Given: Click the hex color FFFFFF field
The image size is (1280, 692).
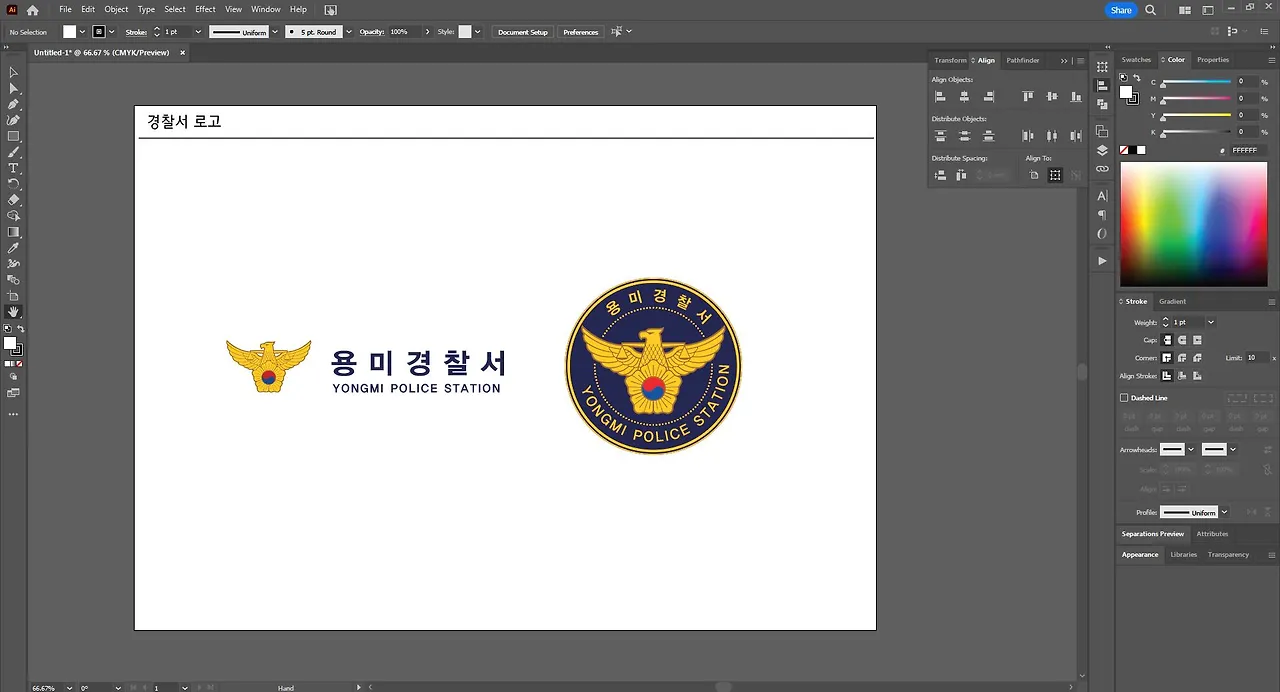Looking at the screenshot, I should coord(1246,150).
